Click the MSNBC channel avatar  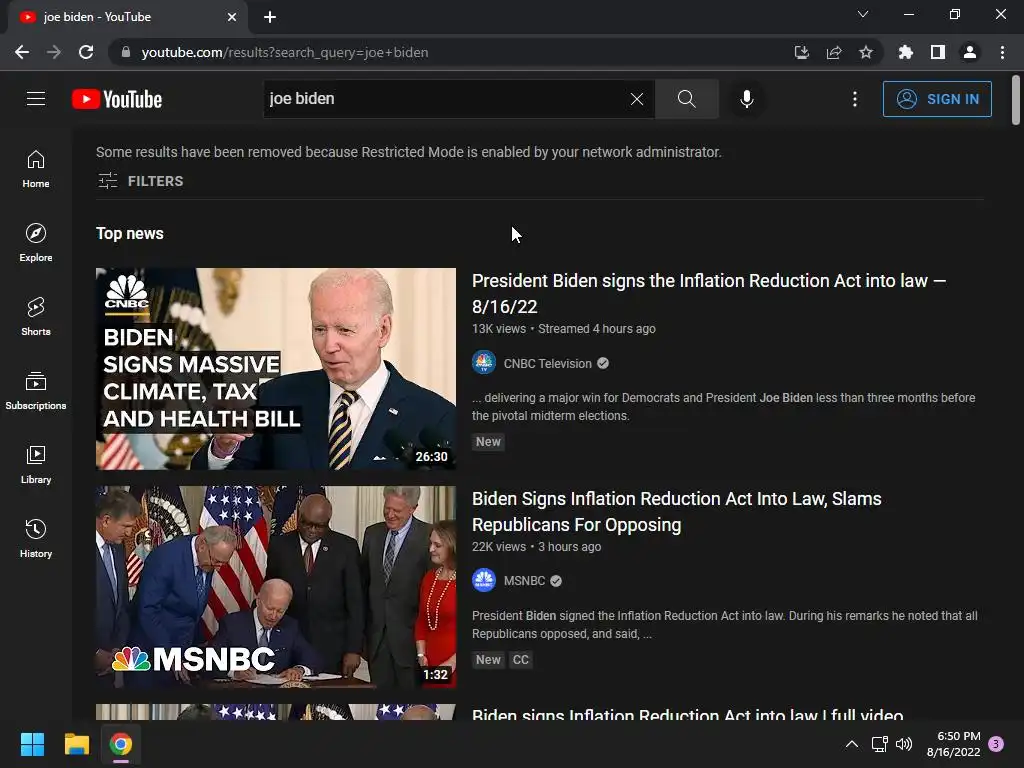(x=484, y=580)
